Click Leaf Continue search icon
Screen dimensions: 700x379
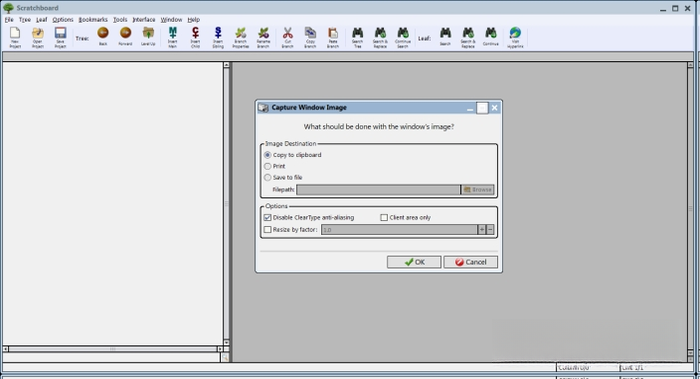pyautogui.click(x=491, y=36)
